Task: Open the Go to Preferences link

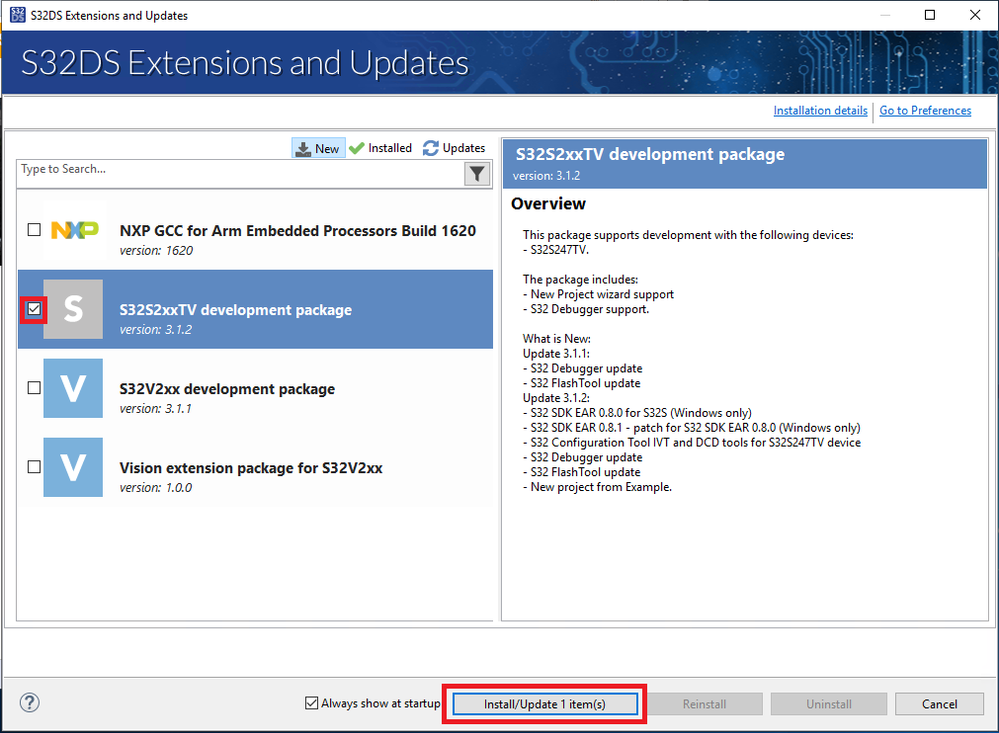Action: [925, 110]
